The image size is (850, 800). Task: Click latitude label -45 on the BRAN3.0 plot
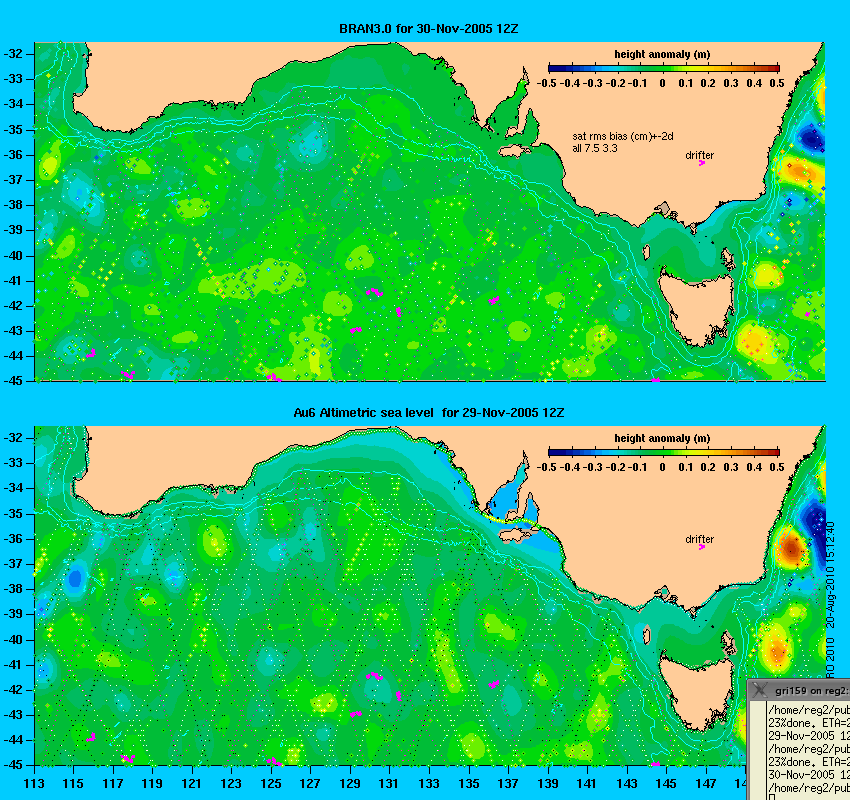coord(14,381)
